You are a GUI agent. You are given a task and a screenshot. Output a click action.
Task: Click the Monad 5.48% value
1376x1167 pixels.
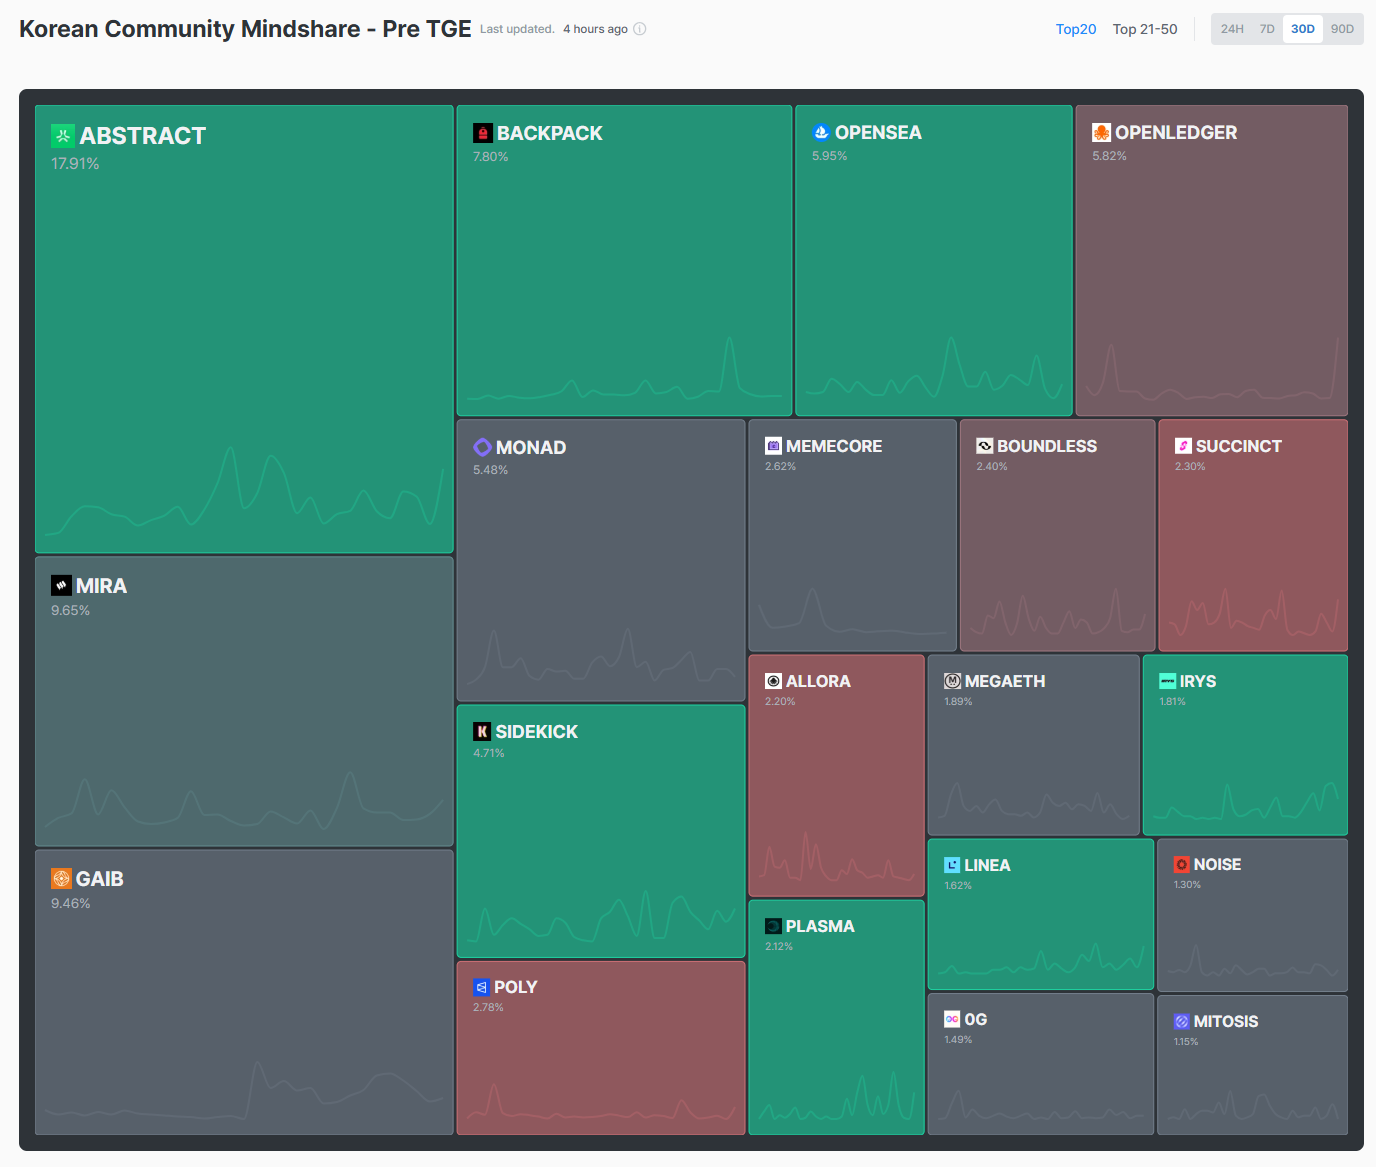pos(490,470)
